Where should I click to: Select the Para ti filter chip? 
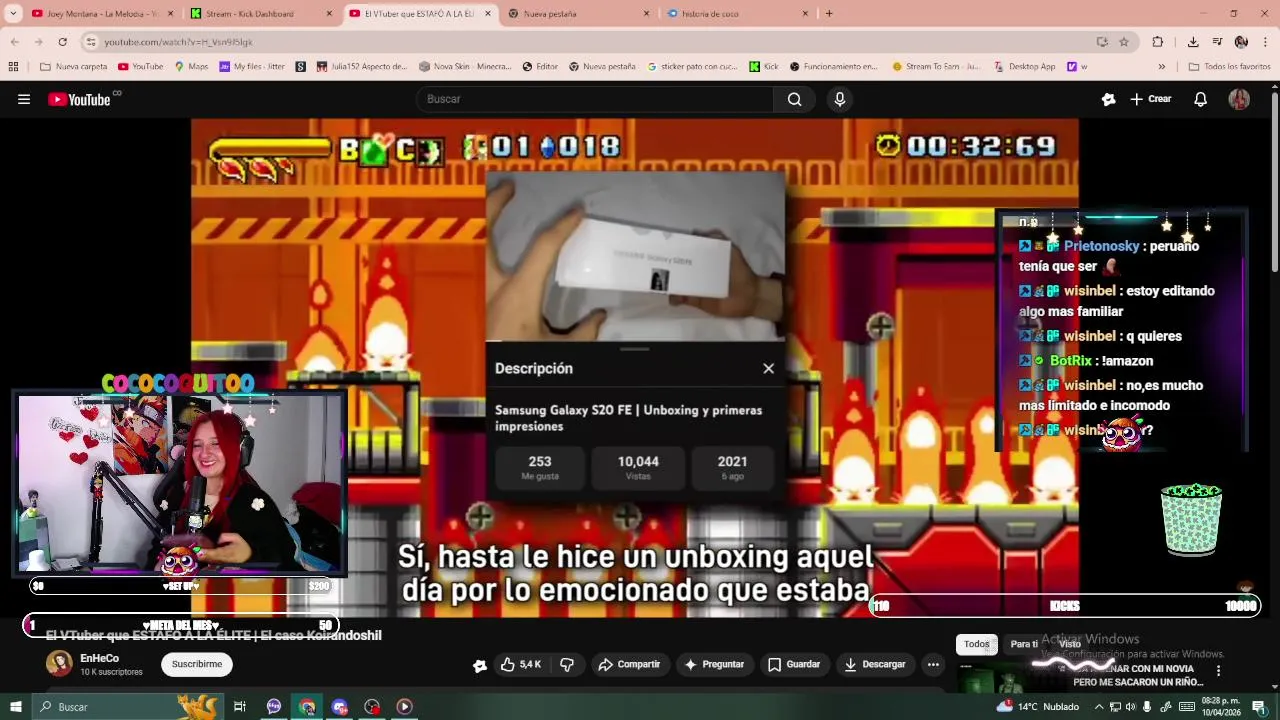point(1023,644)
